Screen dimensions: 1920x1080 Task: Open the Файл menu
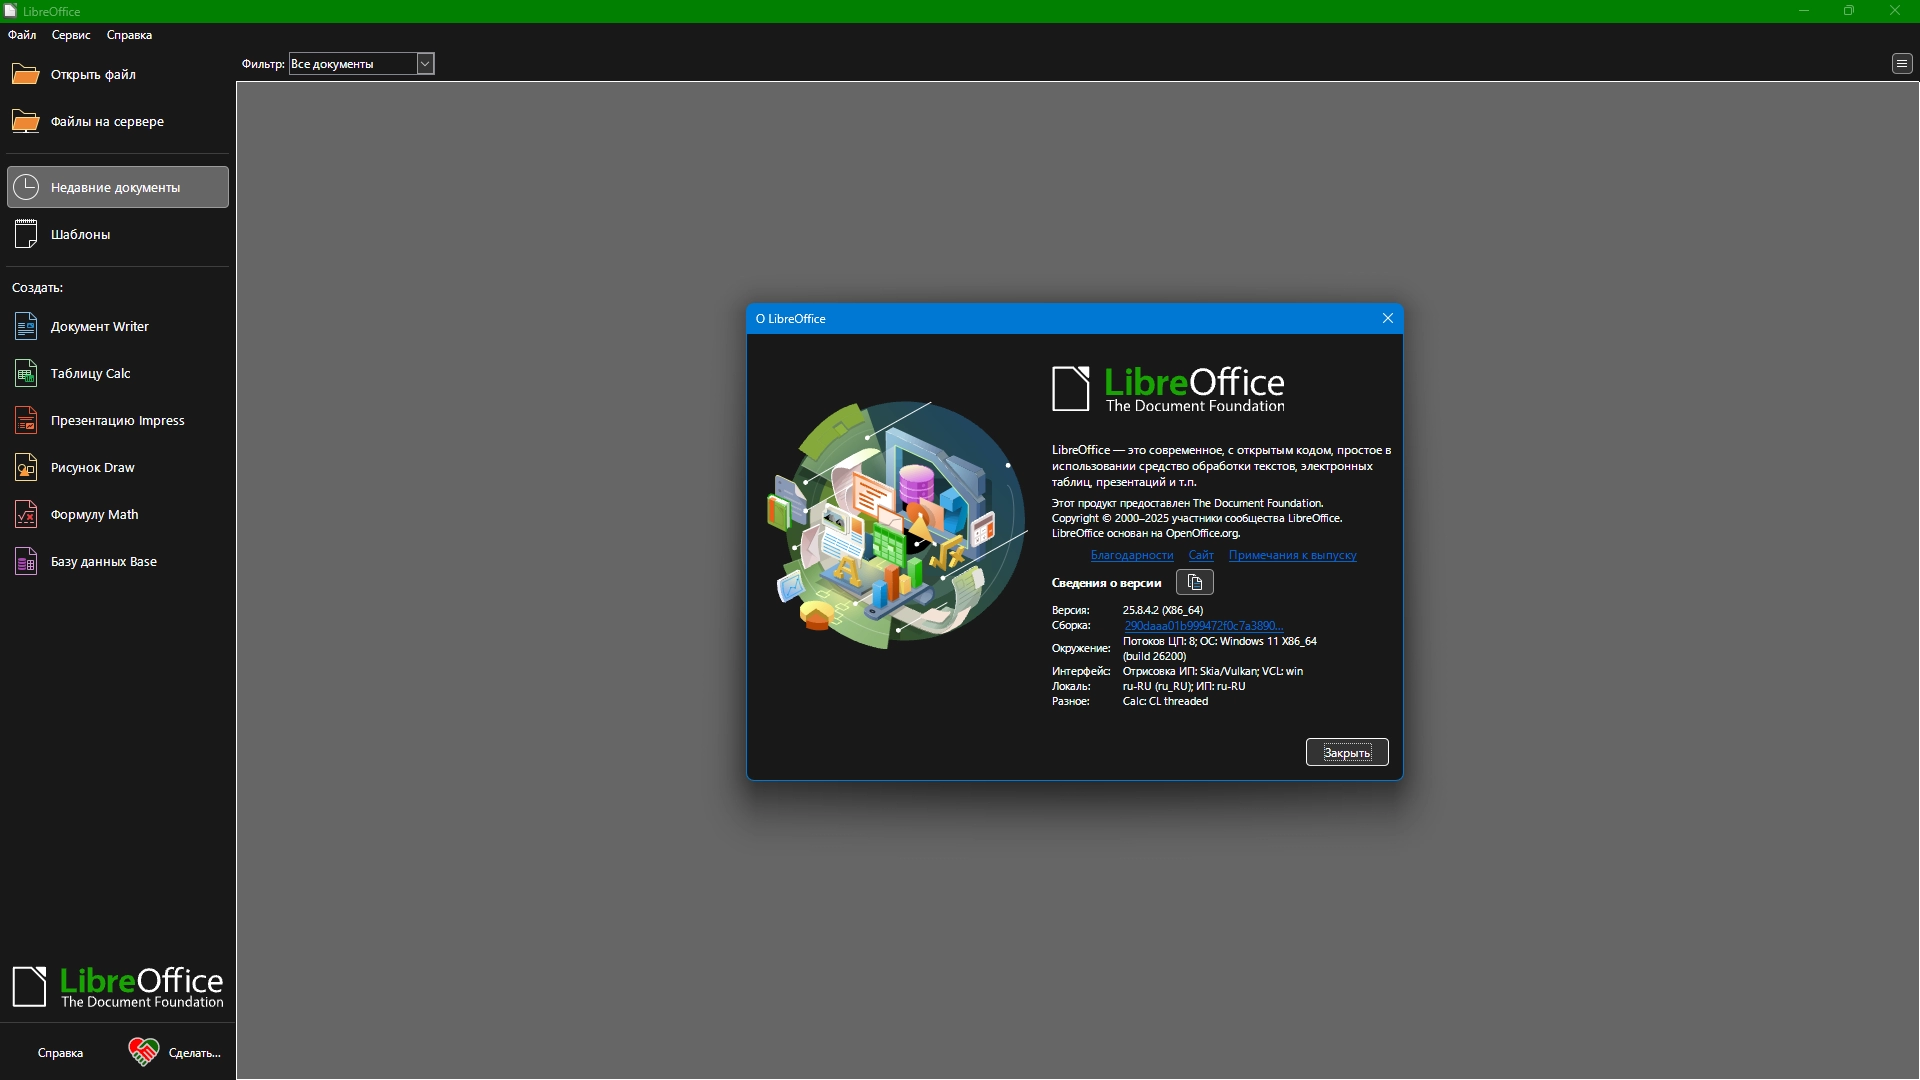tap(22, 35)
